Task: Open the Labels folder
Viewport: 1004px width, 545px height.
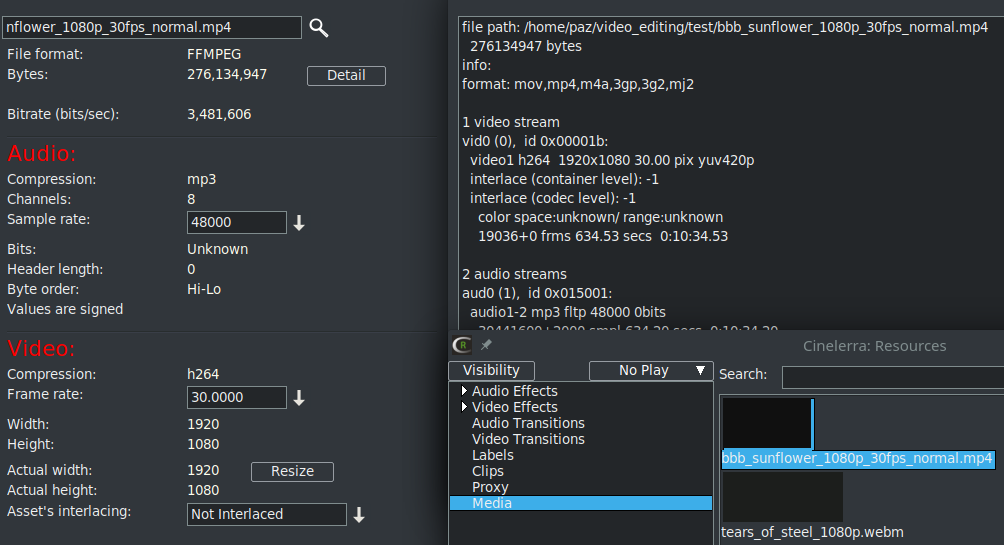Action: [x=493, y=455]
